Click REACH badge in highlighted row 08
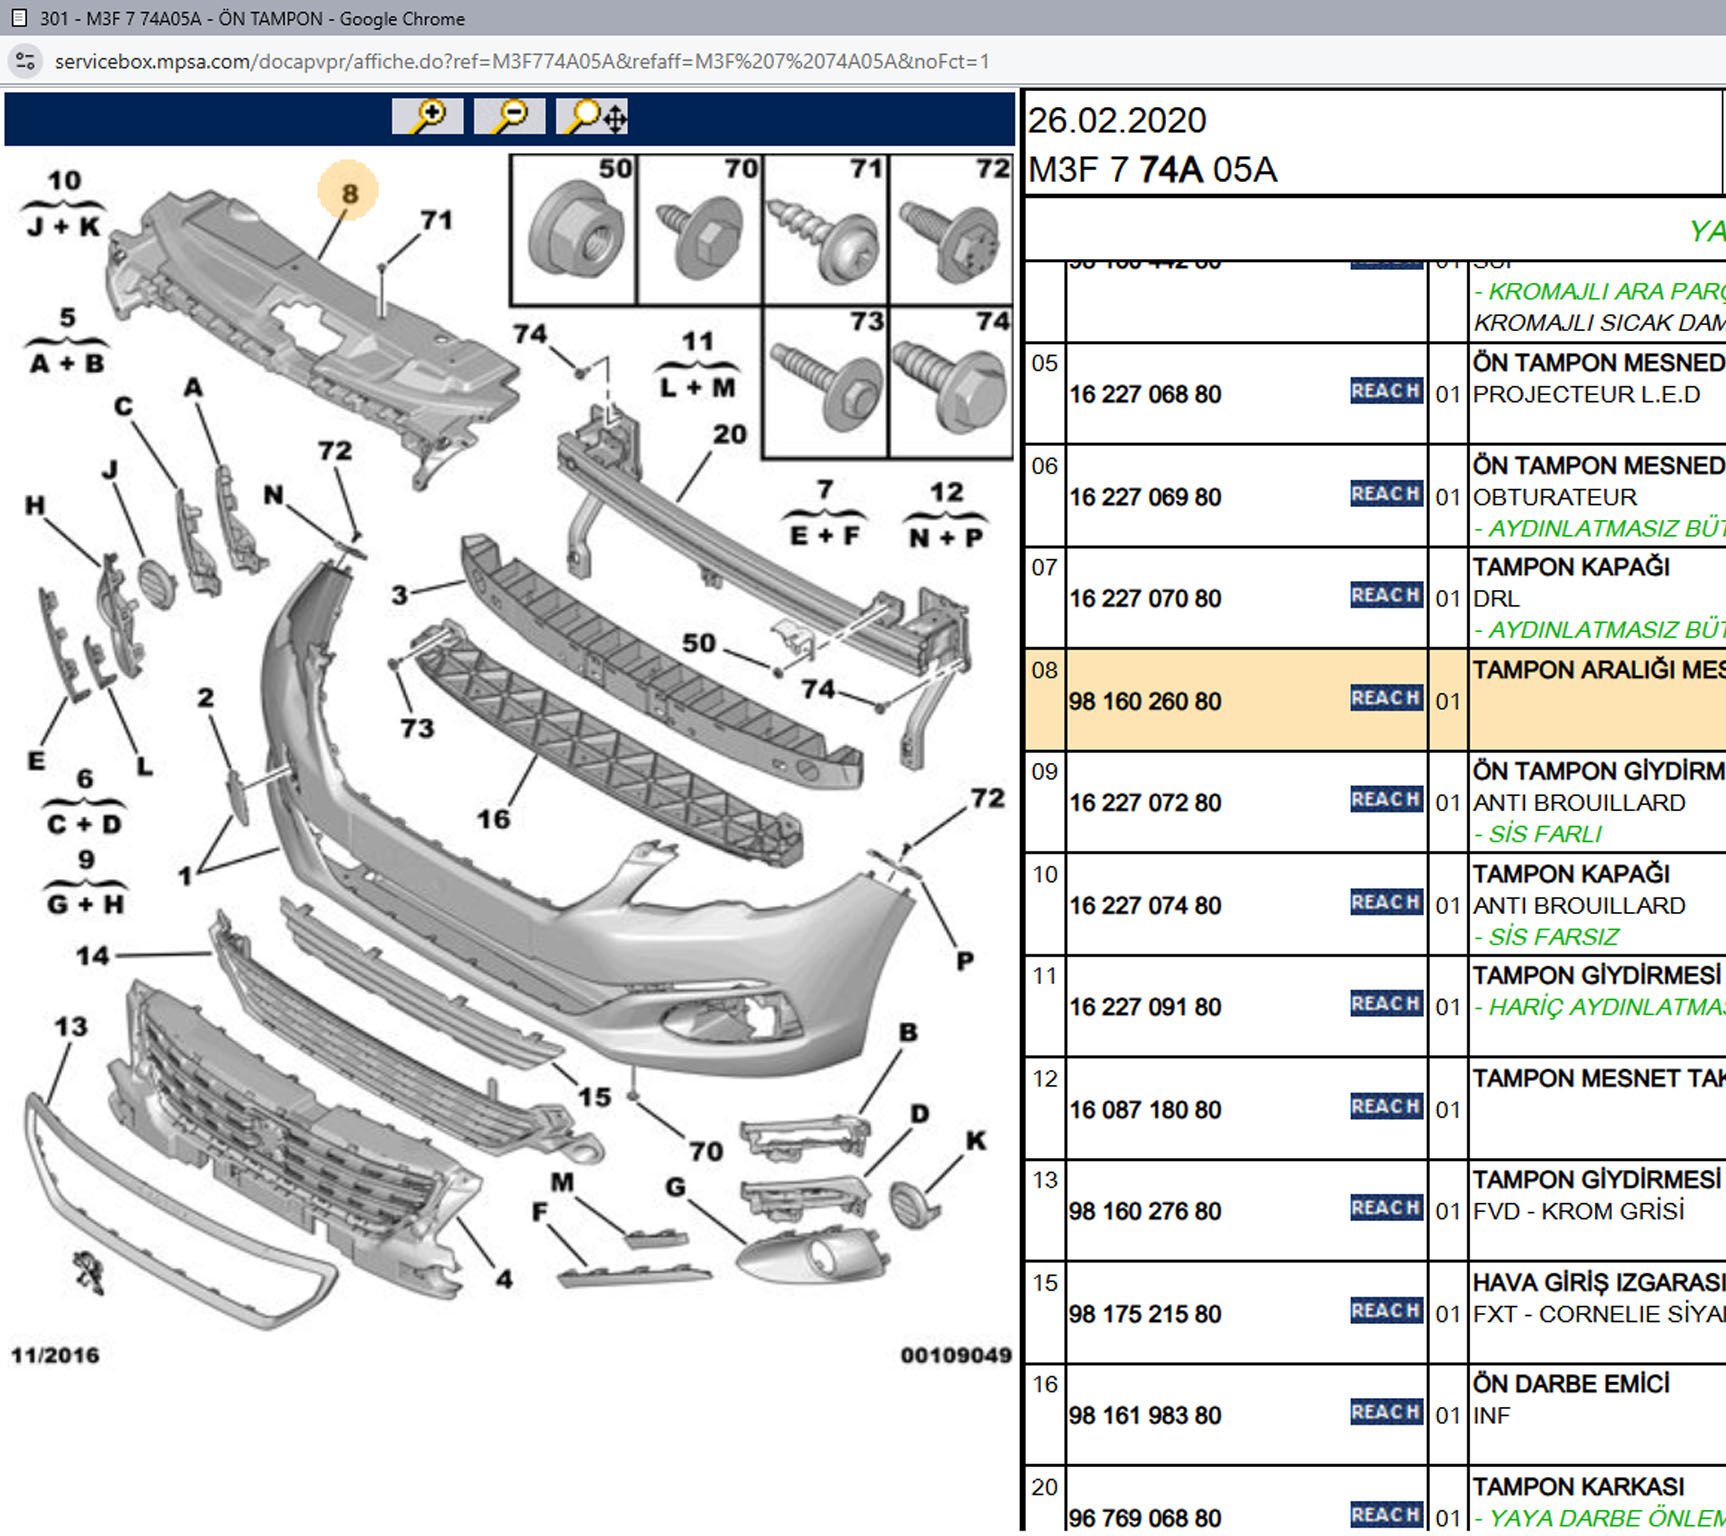This screenshot has width=1726, height=1536. pyautogui.click(x=1385, y=698)
